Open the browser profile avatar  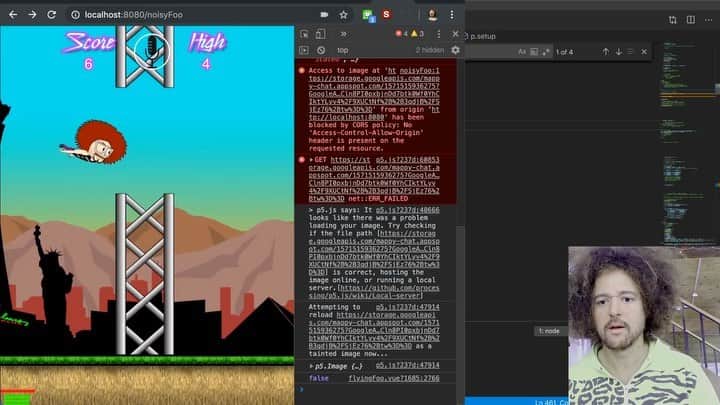pyautogui.click(x=432, y=15)
